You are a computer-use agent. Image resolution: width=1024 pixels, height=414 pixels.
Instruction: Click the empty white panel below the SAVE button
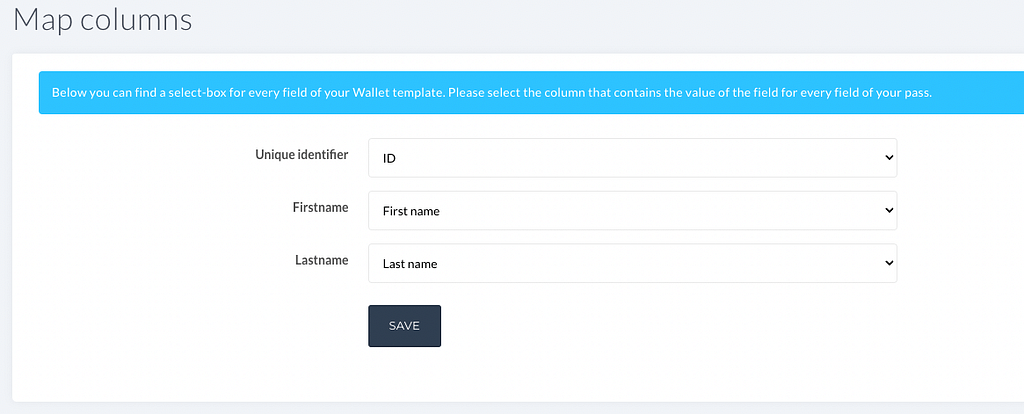[516, 375]
